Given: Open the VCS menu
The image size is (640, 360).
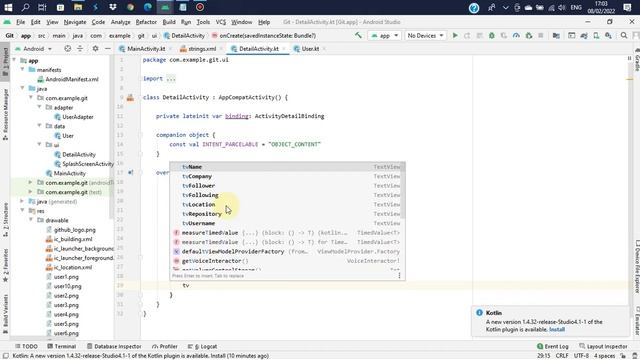Looking at the screenshot, I should 221,22.
